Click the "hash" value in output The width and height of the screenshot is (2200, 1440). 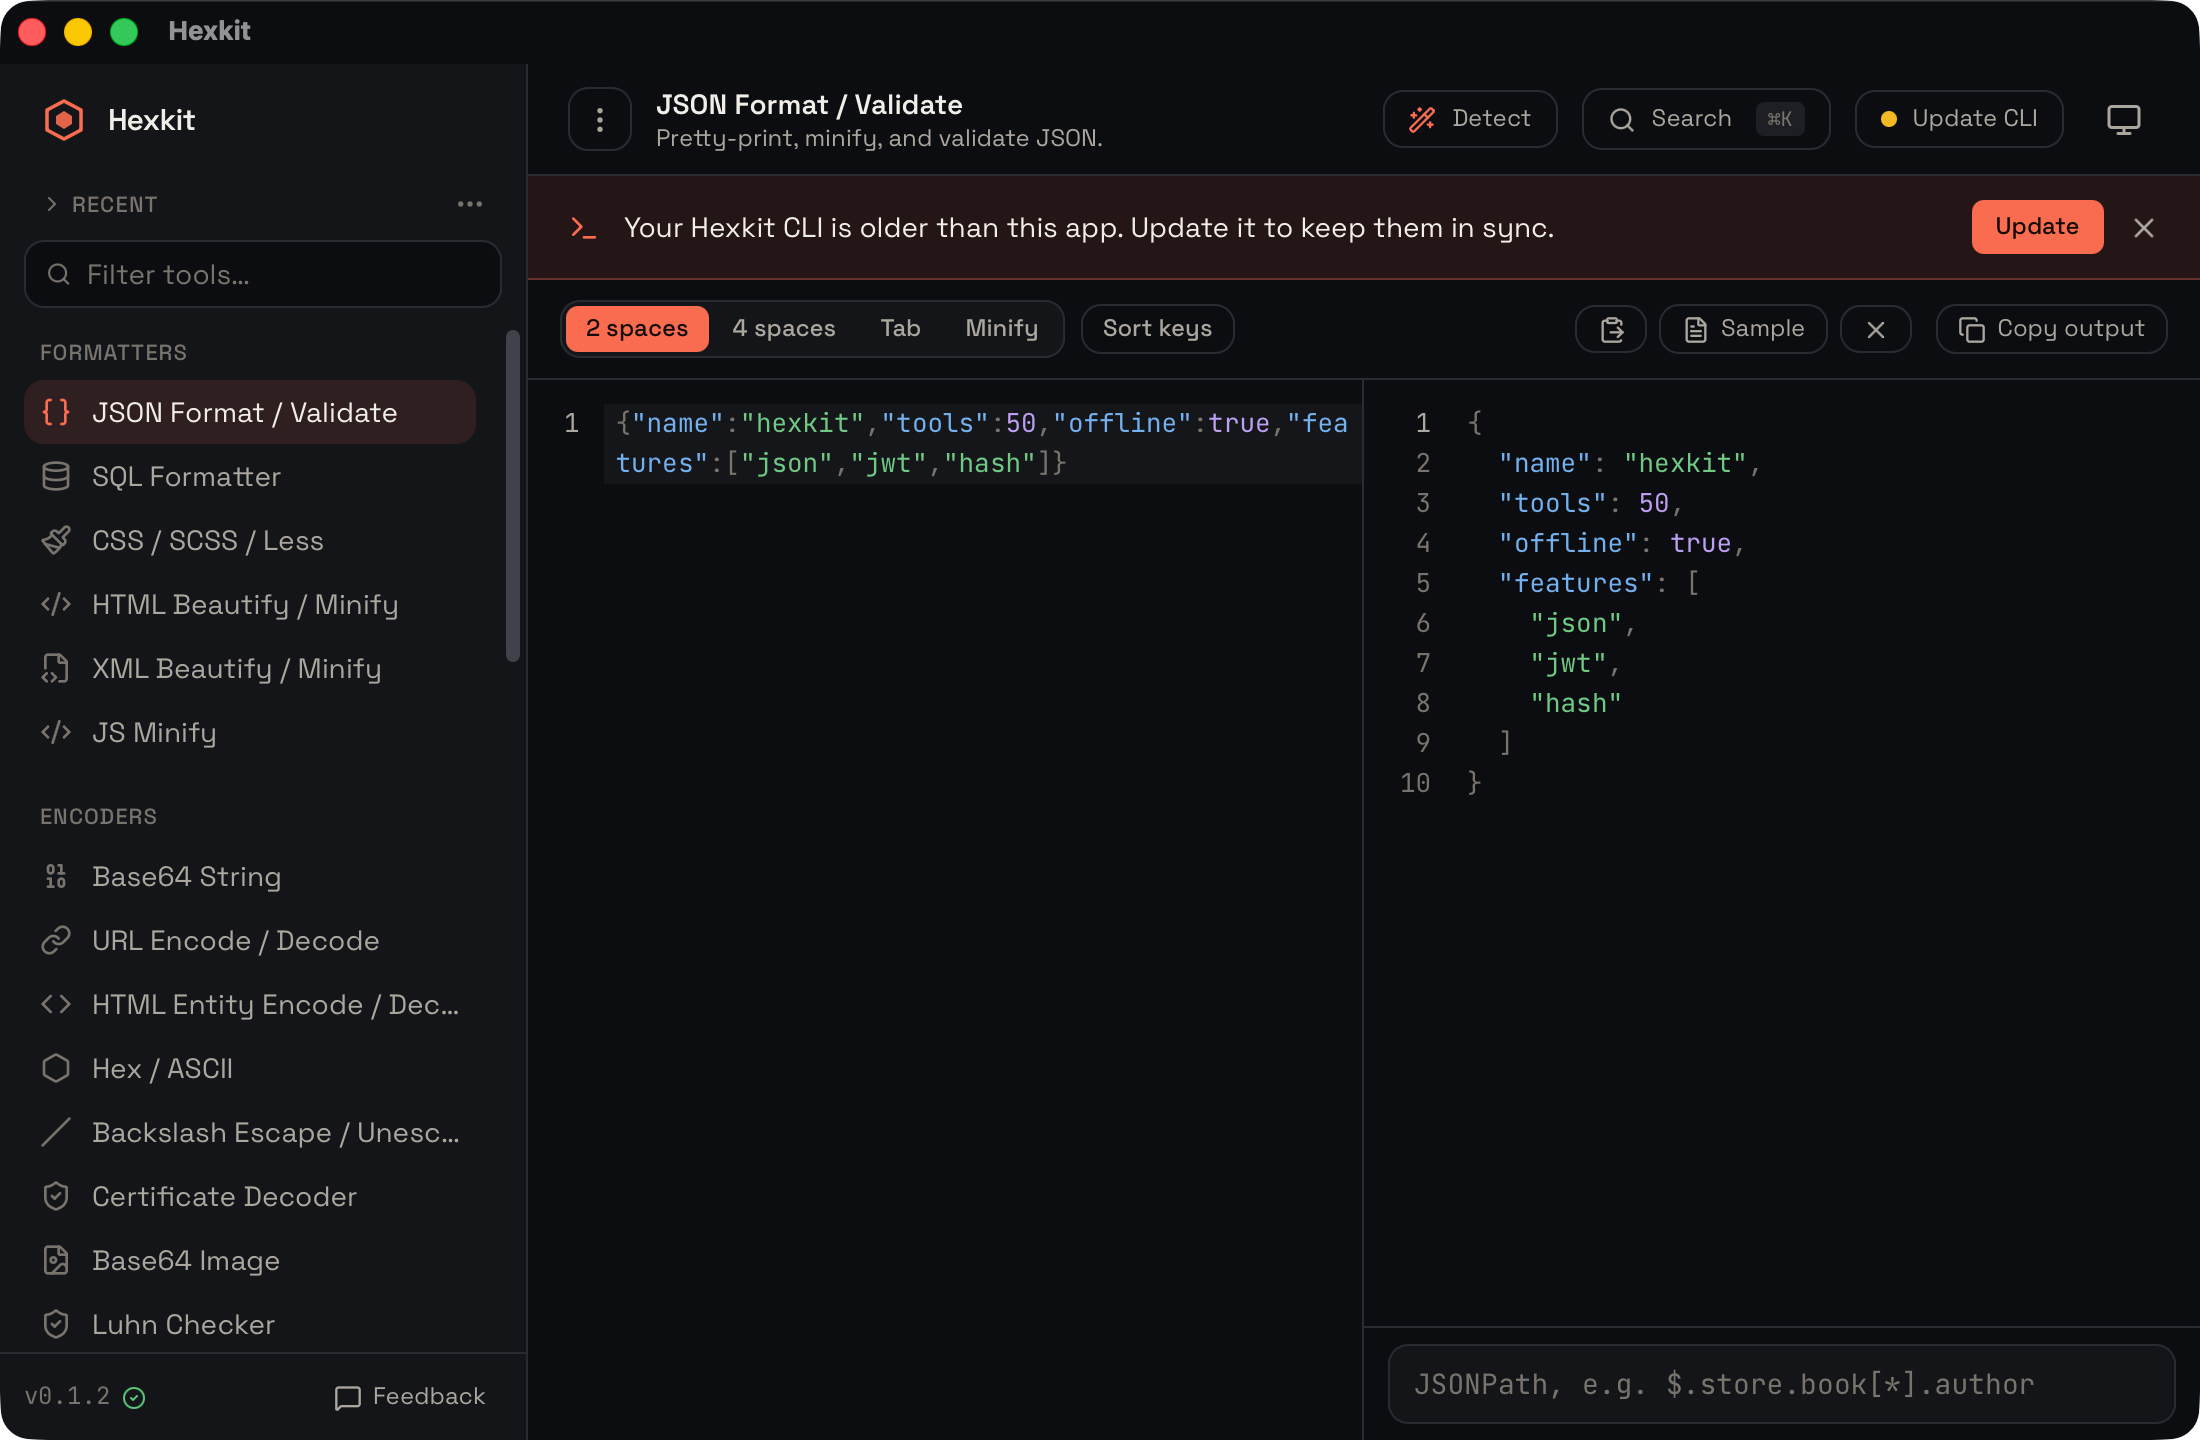pyautogui.click(x=1575, y=703)
